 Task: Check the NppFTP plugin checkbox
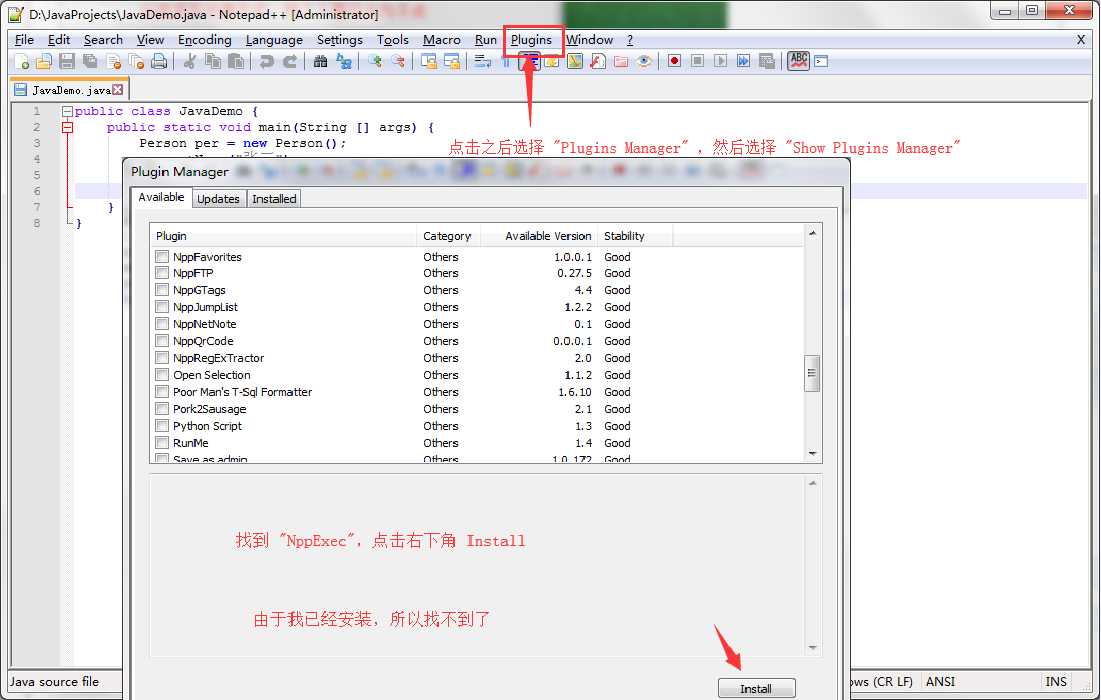coord(162,273)
